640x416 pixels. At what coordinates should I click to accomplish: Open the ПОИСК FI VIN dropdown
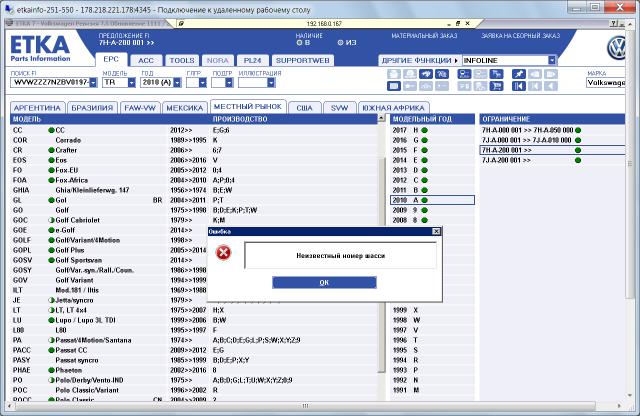pos(93,82)
